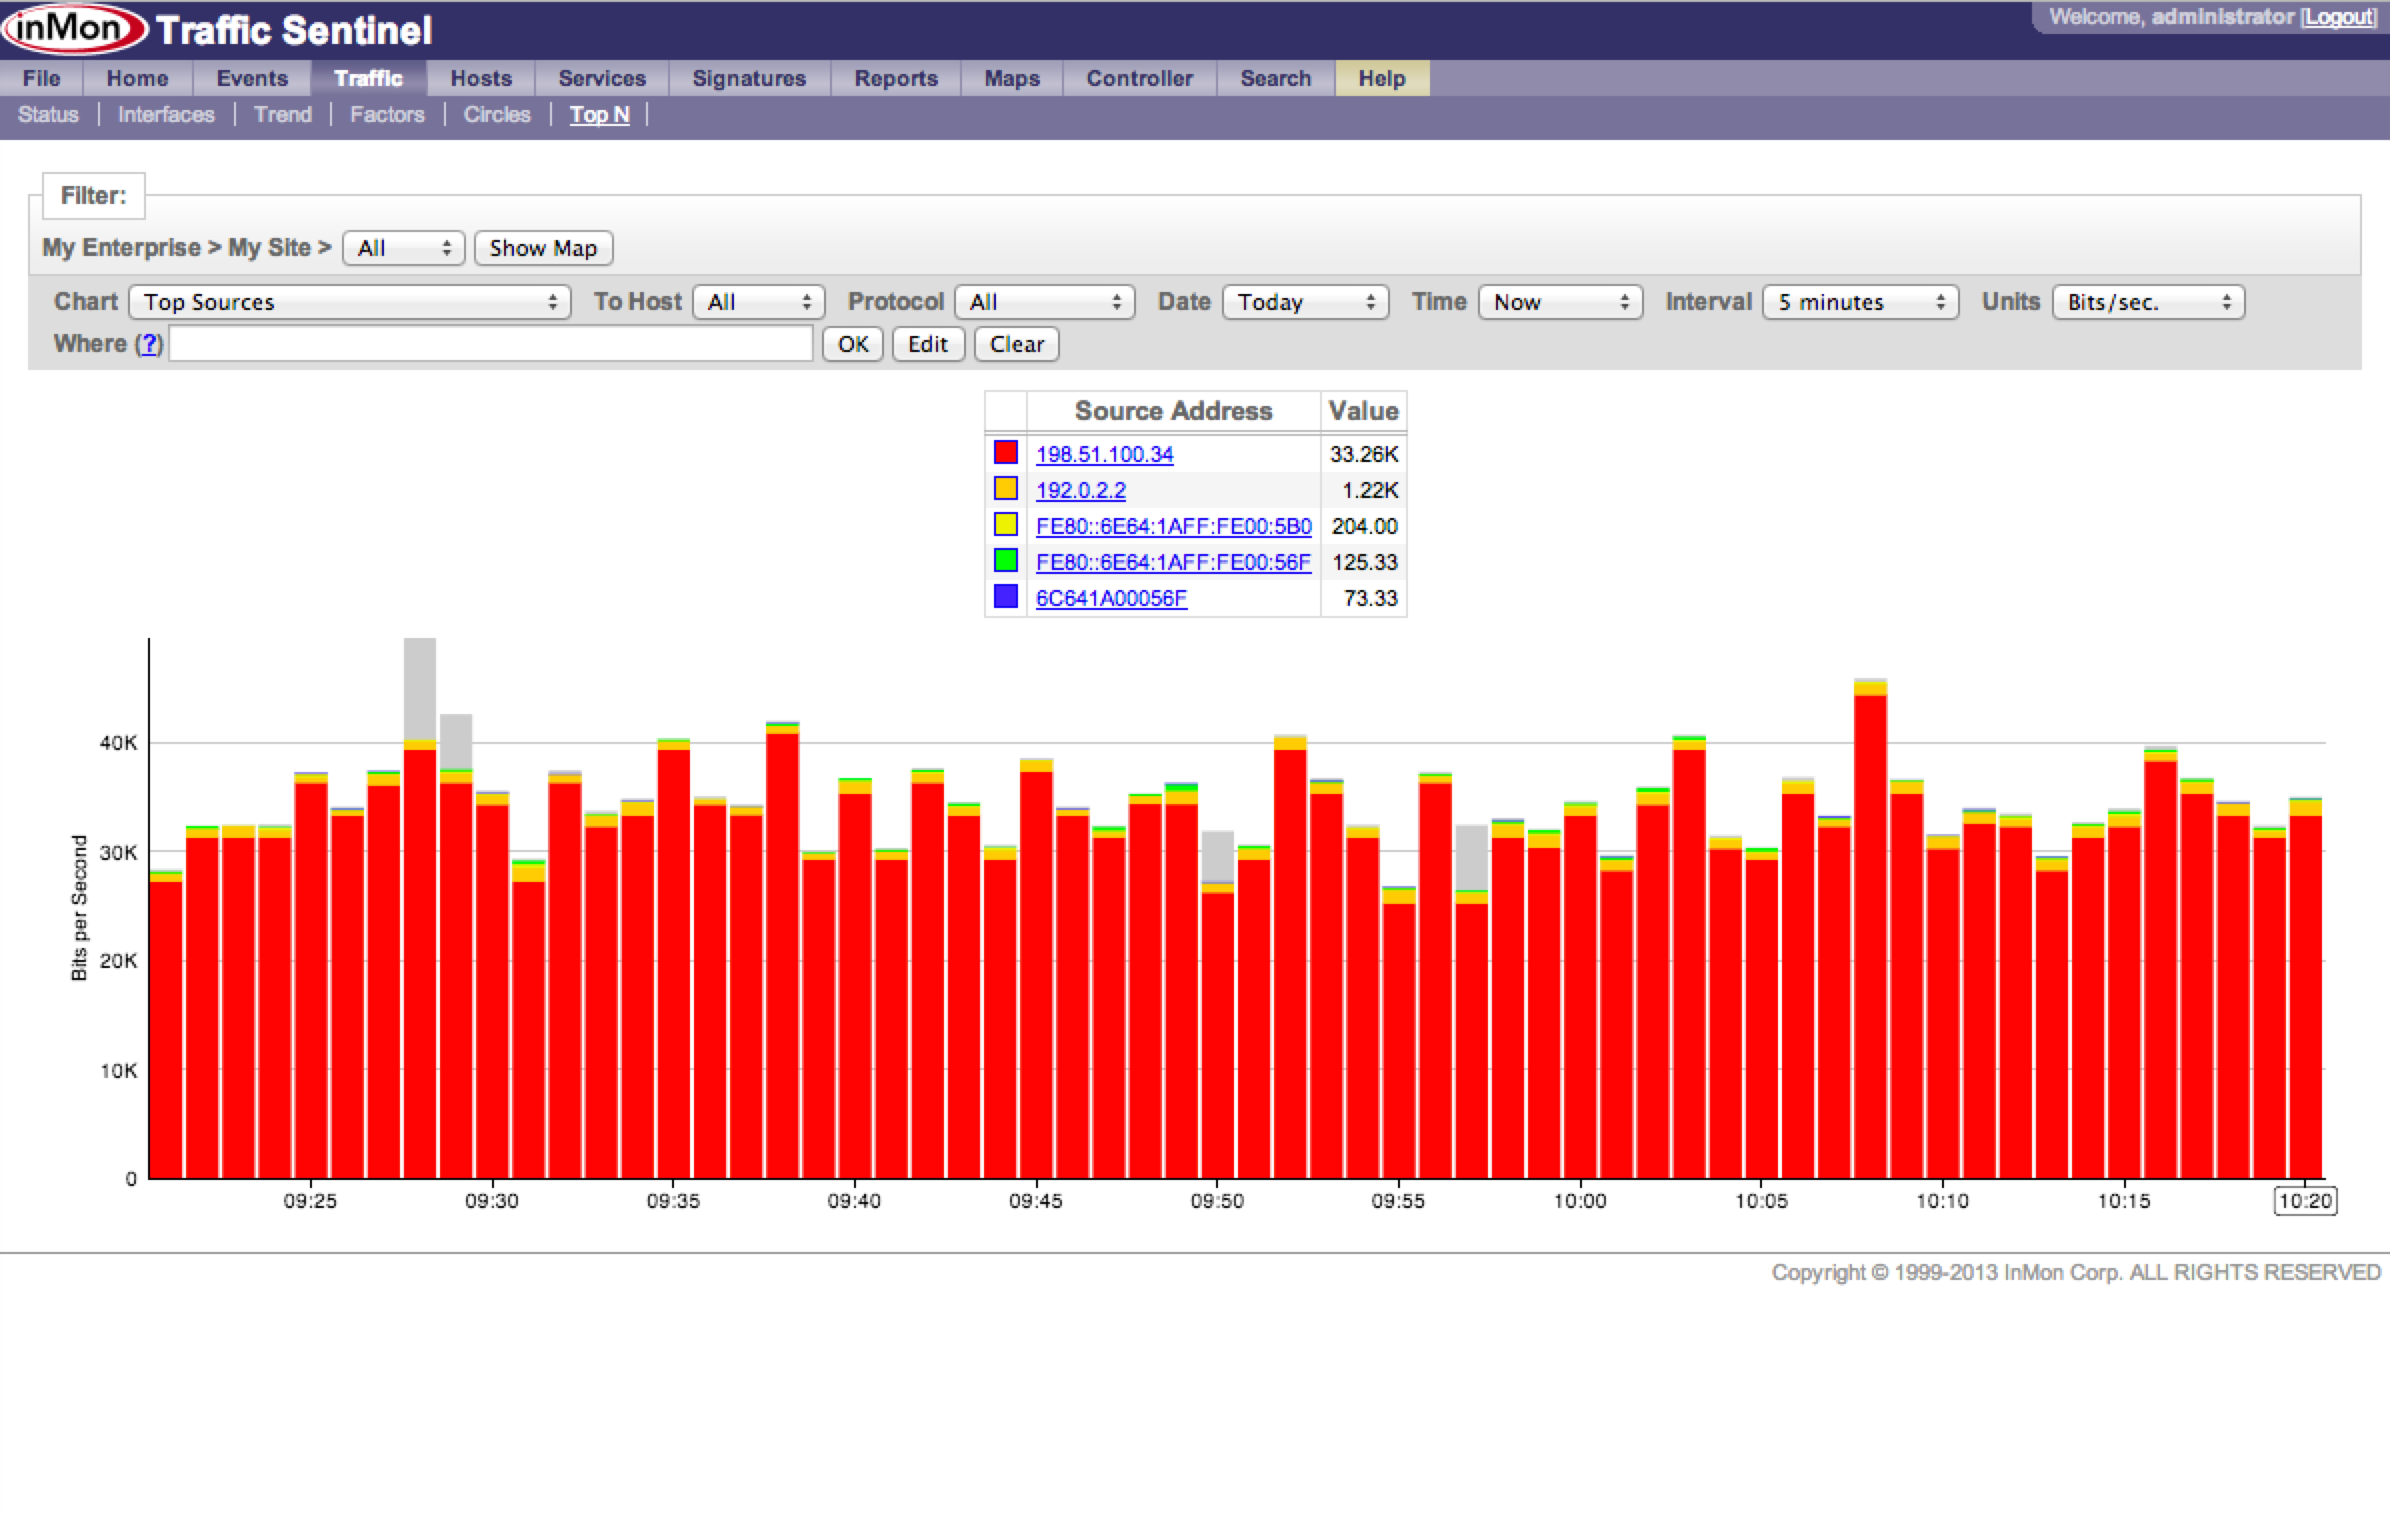Click the blue swatch for 6C641A00056F
The height and width of the screenshot is (1518, 2390).
tap(1005, 597)
